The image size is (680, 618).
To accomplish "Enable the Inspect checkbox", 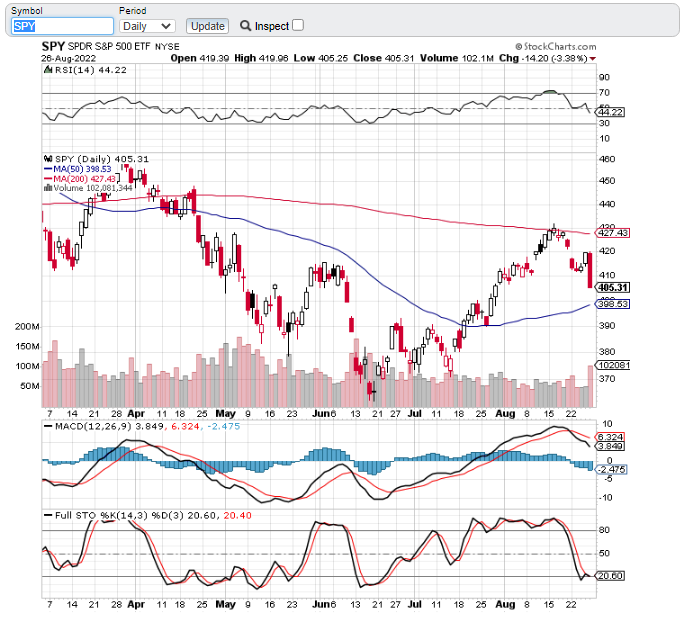I will coord(298,25).
